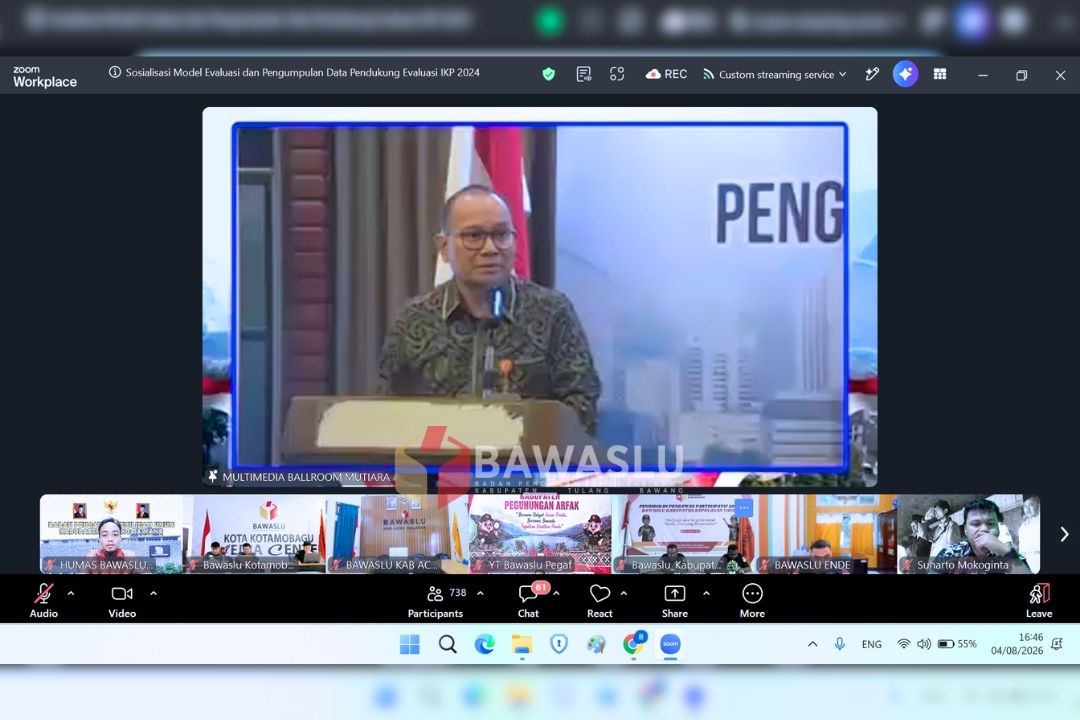The height and width of the screenshot is (720, 1080).
Task: Click the green encryption shield icon
Action: pyautogui.click(x=548, y=74)
